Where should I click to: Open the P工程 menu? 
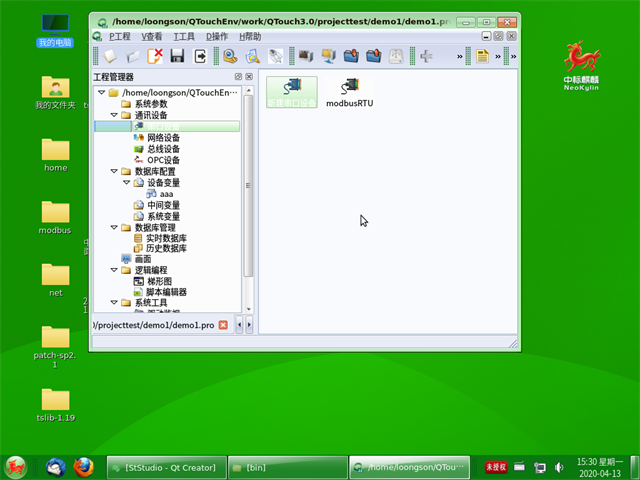[119, 36]
